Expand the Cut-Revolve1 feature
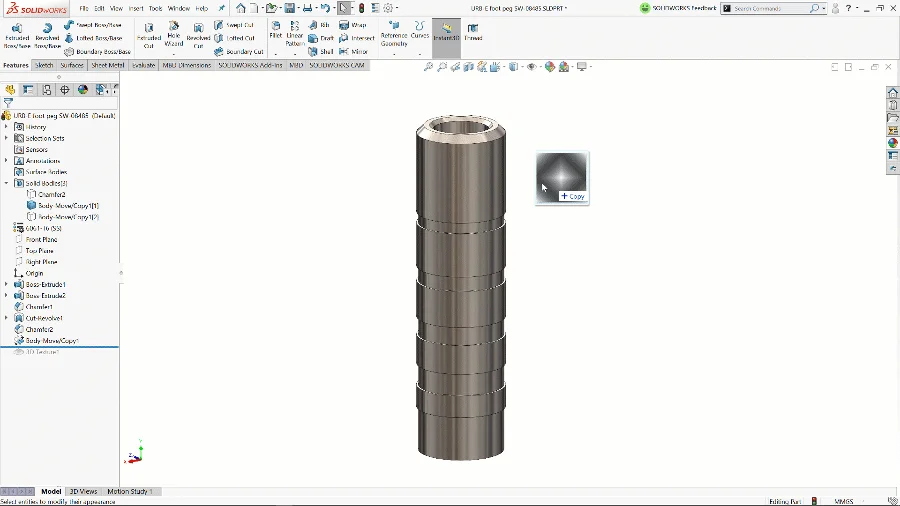The image size is (900, 506). (x=6, y=318)
